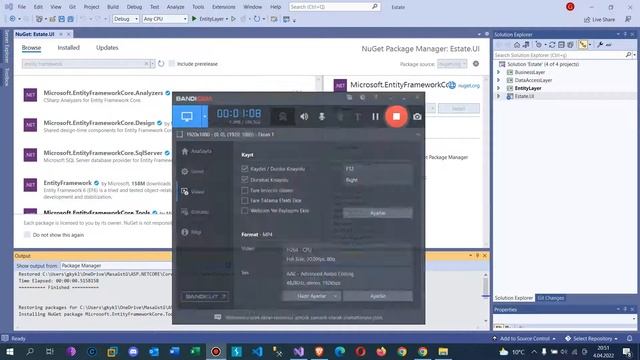The height and width of the screenshot is (360, 640).
Task: Open Debug menu in Visual Studio
Action: pyautogui.click(x=134, y=7)
